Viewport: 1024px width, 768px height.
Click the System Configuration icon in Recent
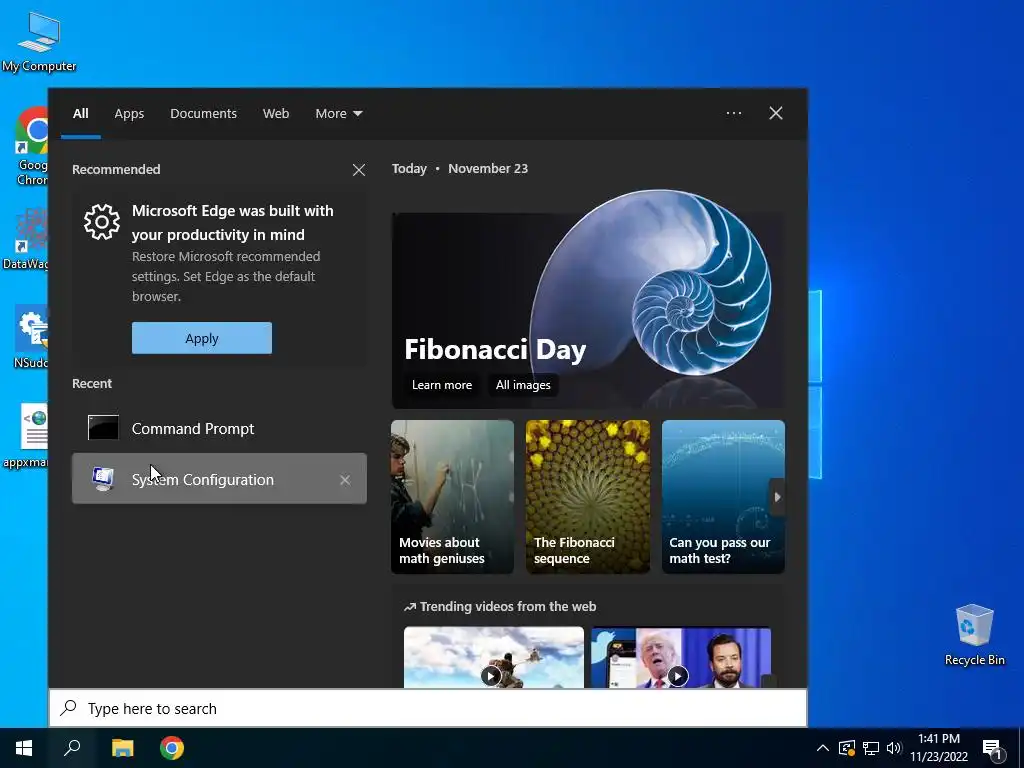pos(103,479)
